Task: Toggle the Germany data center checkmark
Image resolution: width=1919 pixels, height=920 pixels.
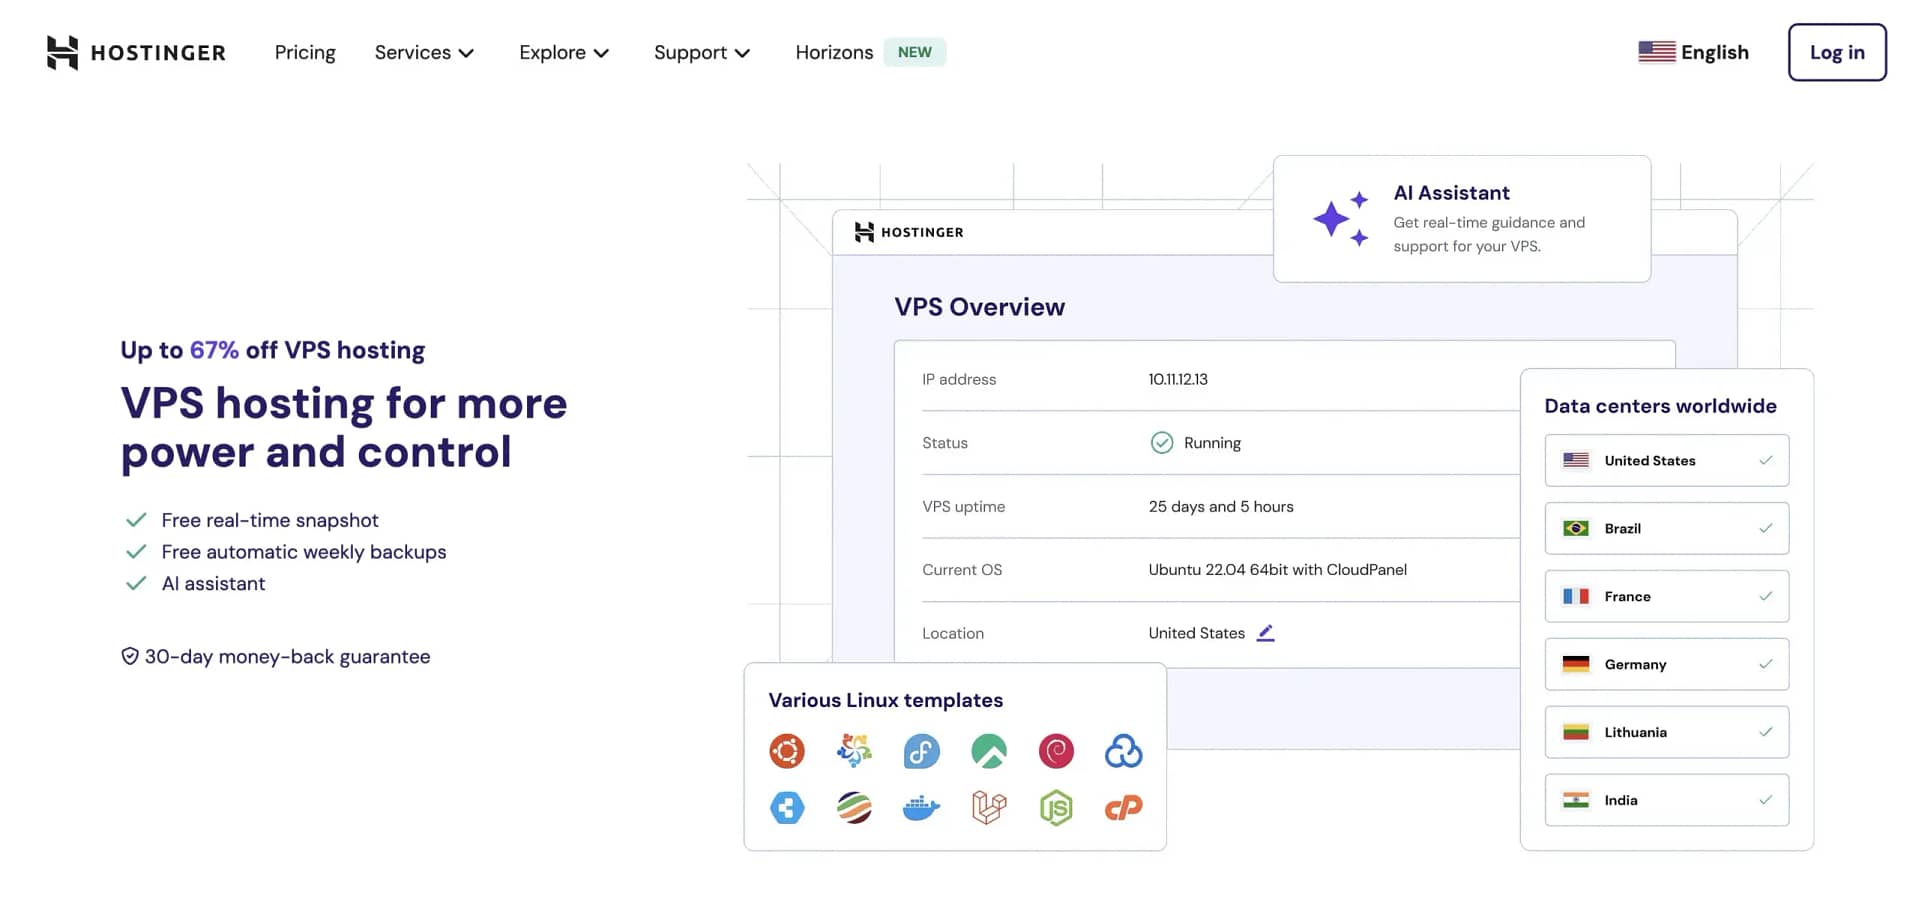Action: 1765,664
